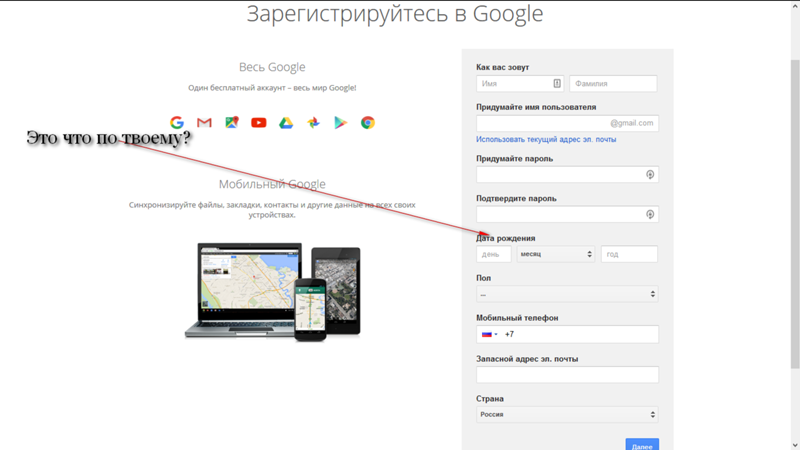Click the Фамилия last name field
The image size is (800, 450).
tap(613, 84)
